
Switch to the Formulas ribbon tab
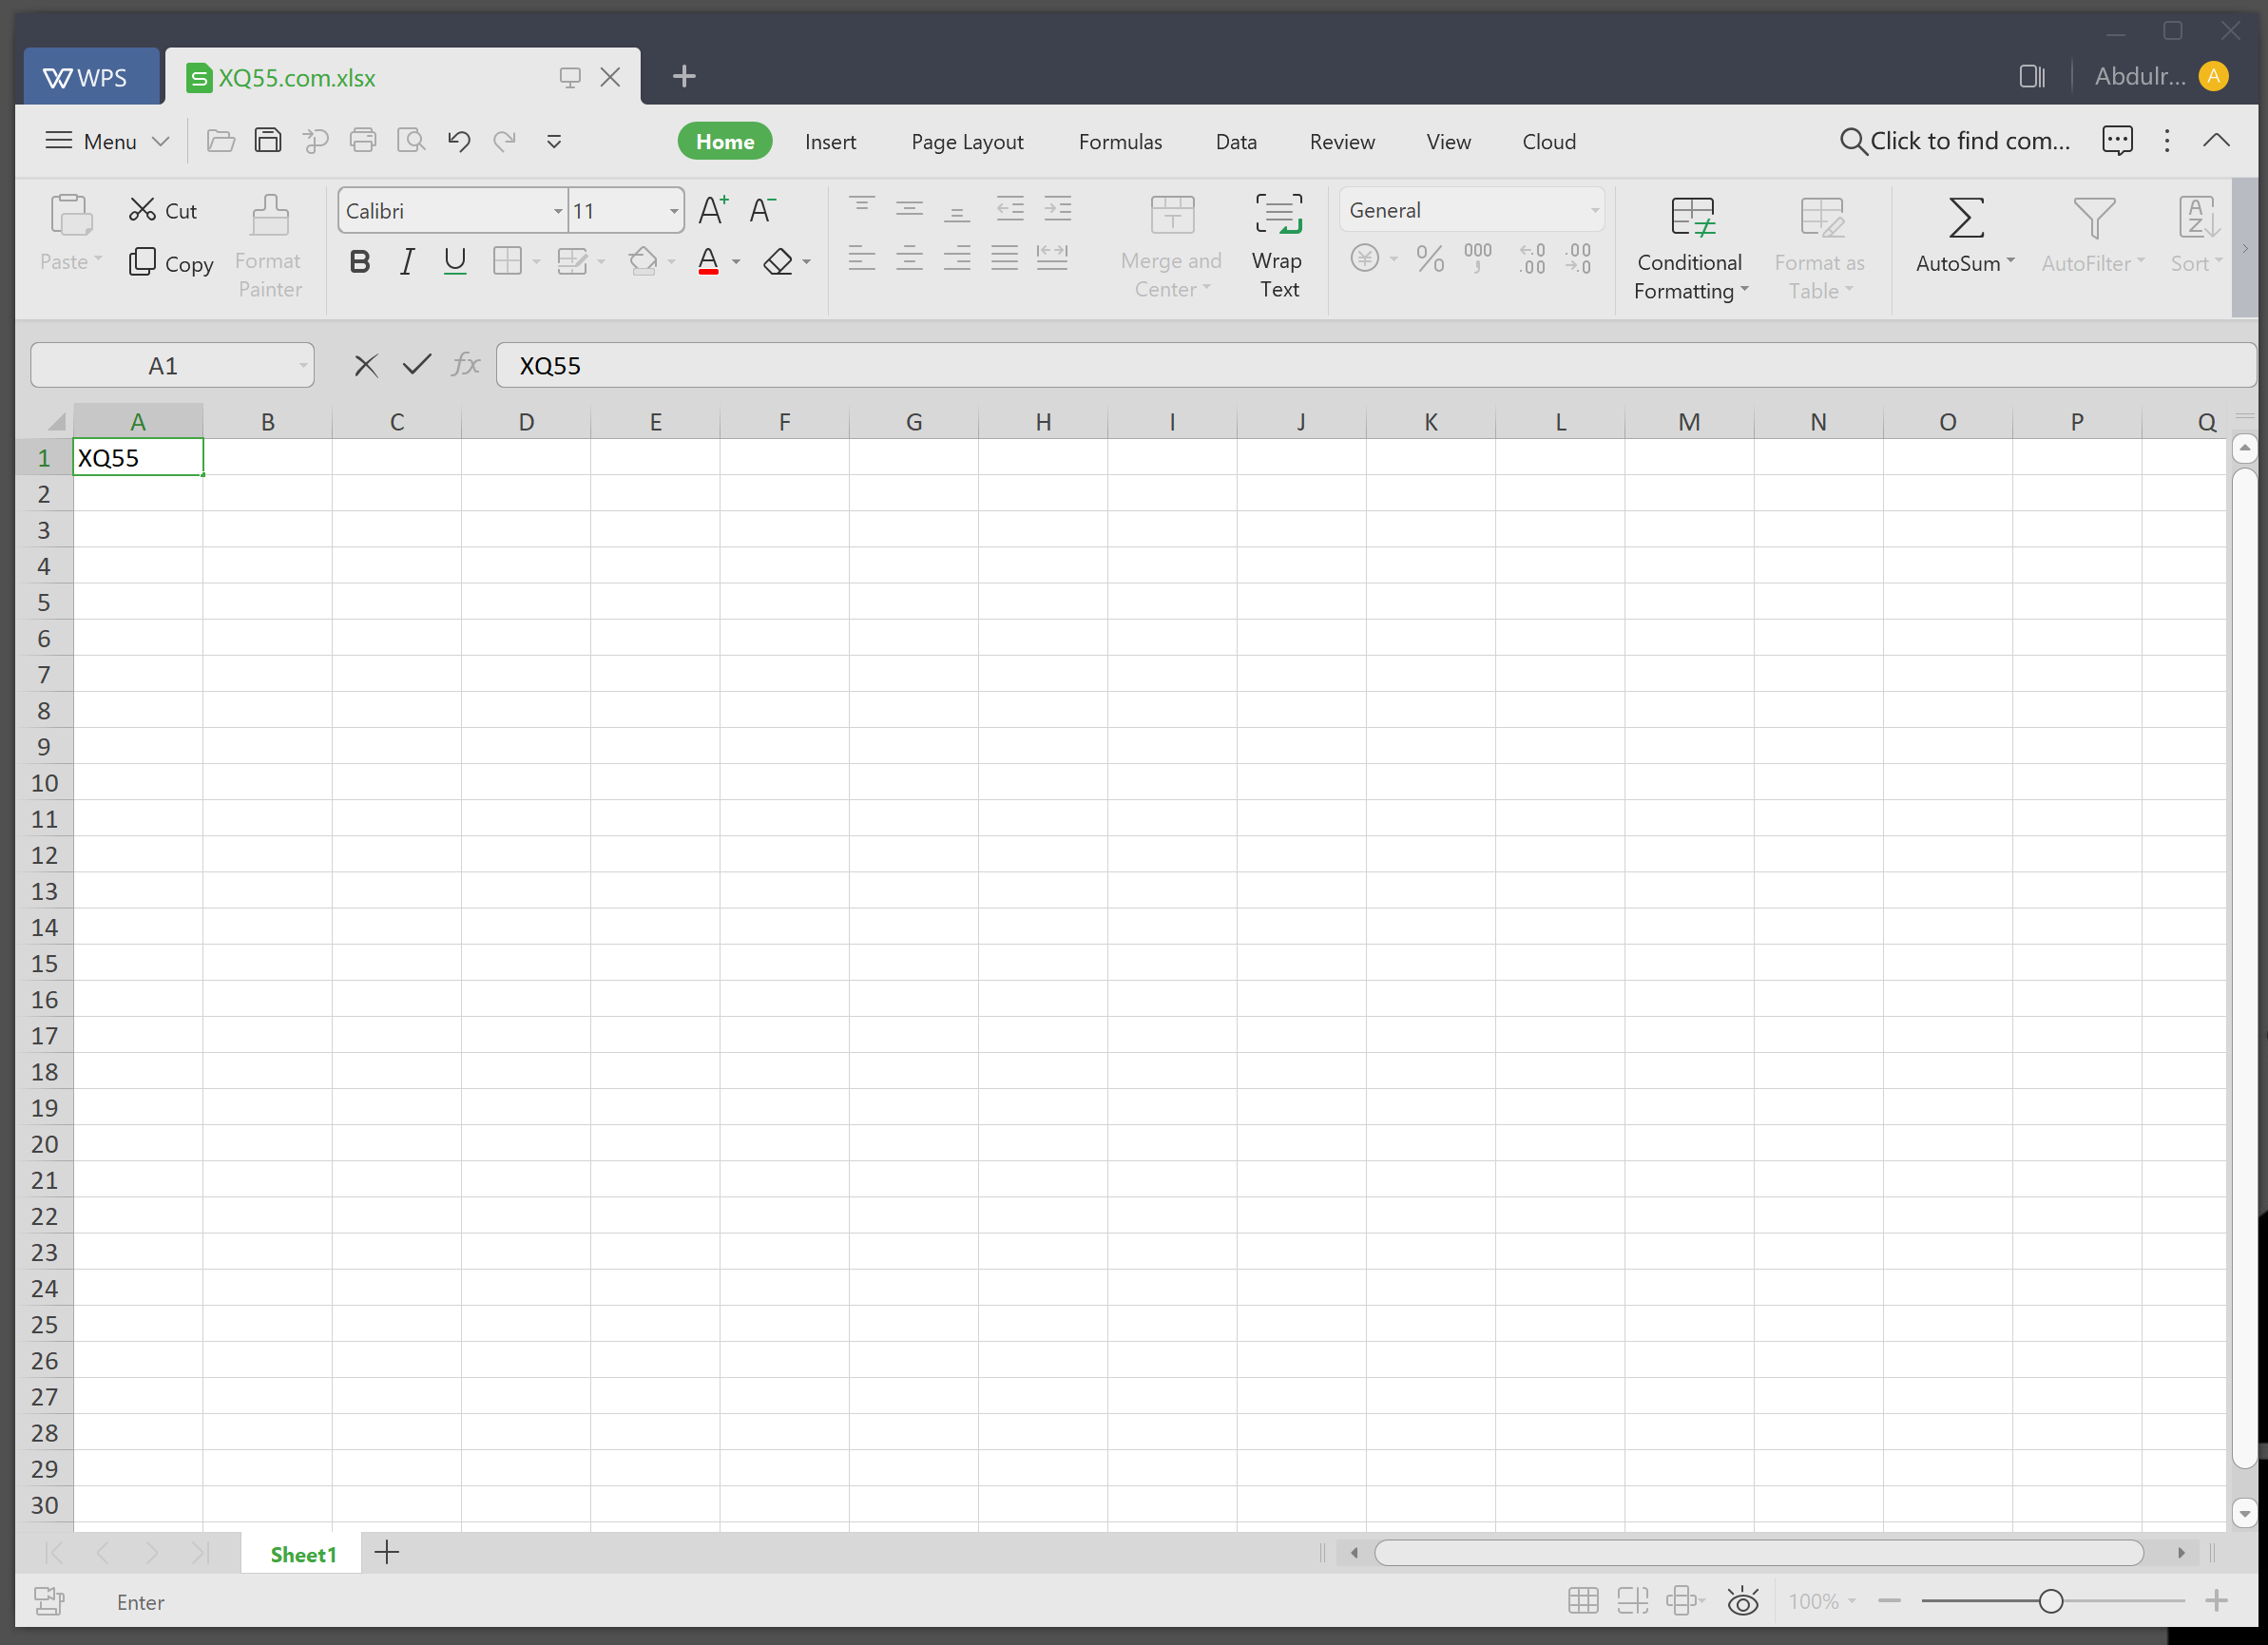[x=1119, y=142]
